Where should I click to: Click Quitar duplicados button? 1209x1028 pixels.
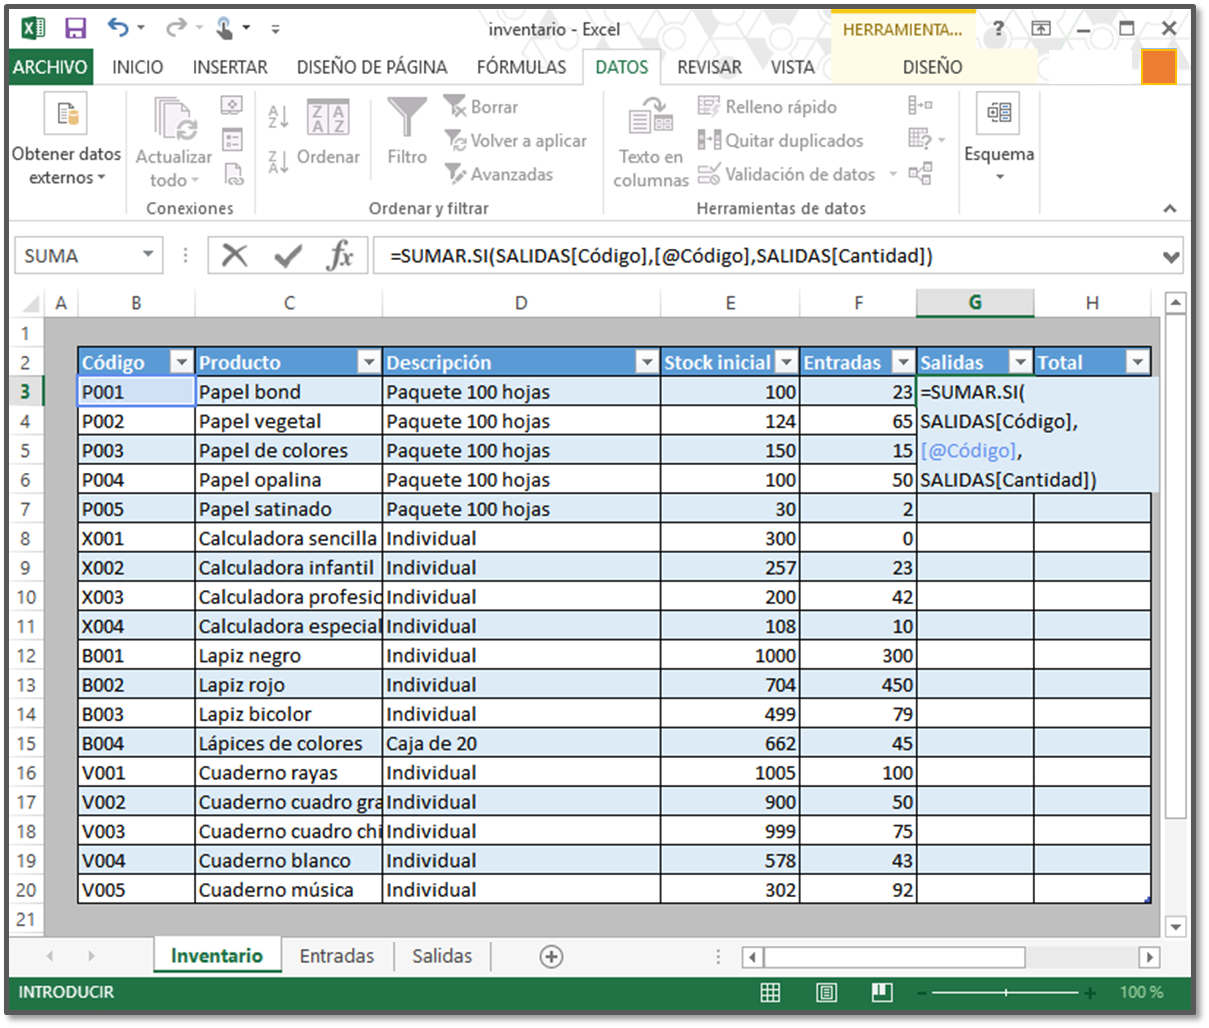[x=781, y=141]
